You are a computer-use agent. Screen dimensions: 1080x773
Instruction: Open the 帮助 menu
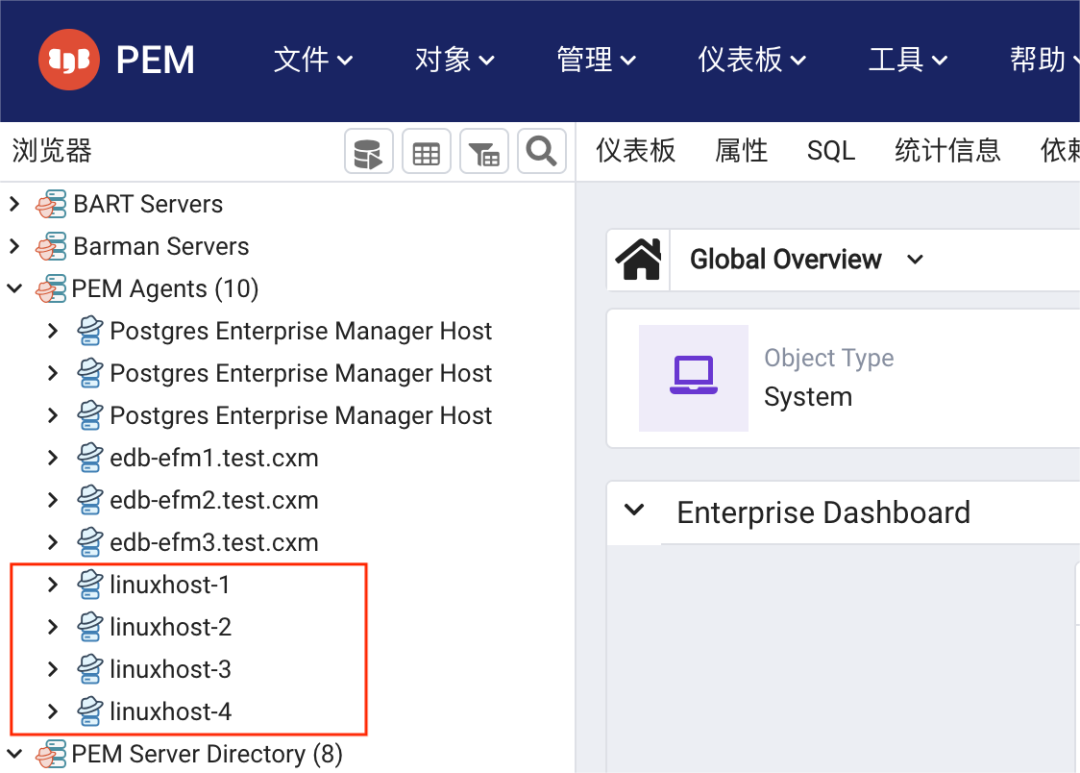click(x=1044, y=60)
